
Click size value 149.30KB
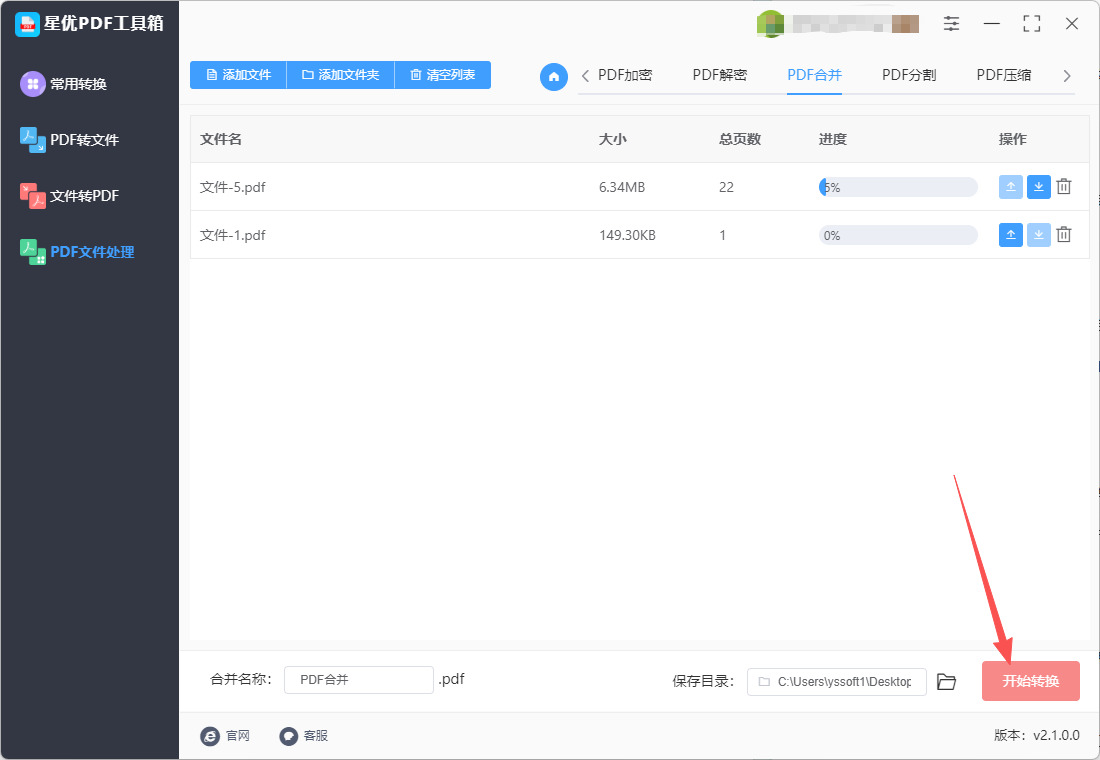[627, 235]
